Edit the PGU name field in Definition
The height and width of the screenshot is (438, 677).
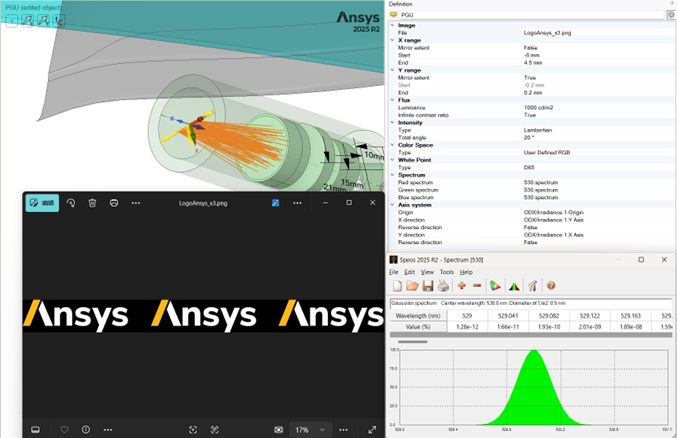click(x=531, y=15)
